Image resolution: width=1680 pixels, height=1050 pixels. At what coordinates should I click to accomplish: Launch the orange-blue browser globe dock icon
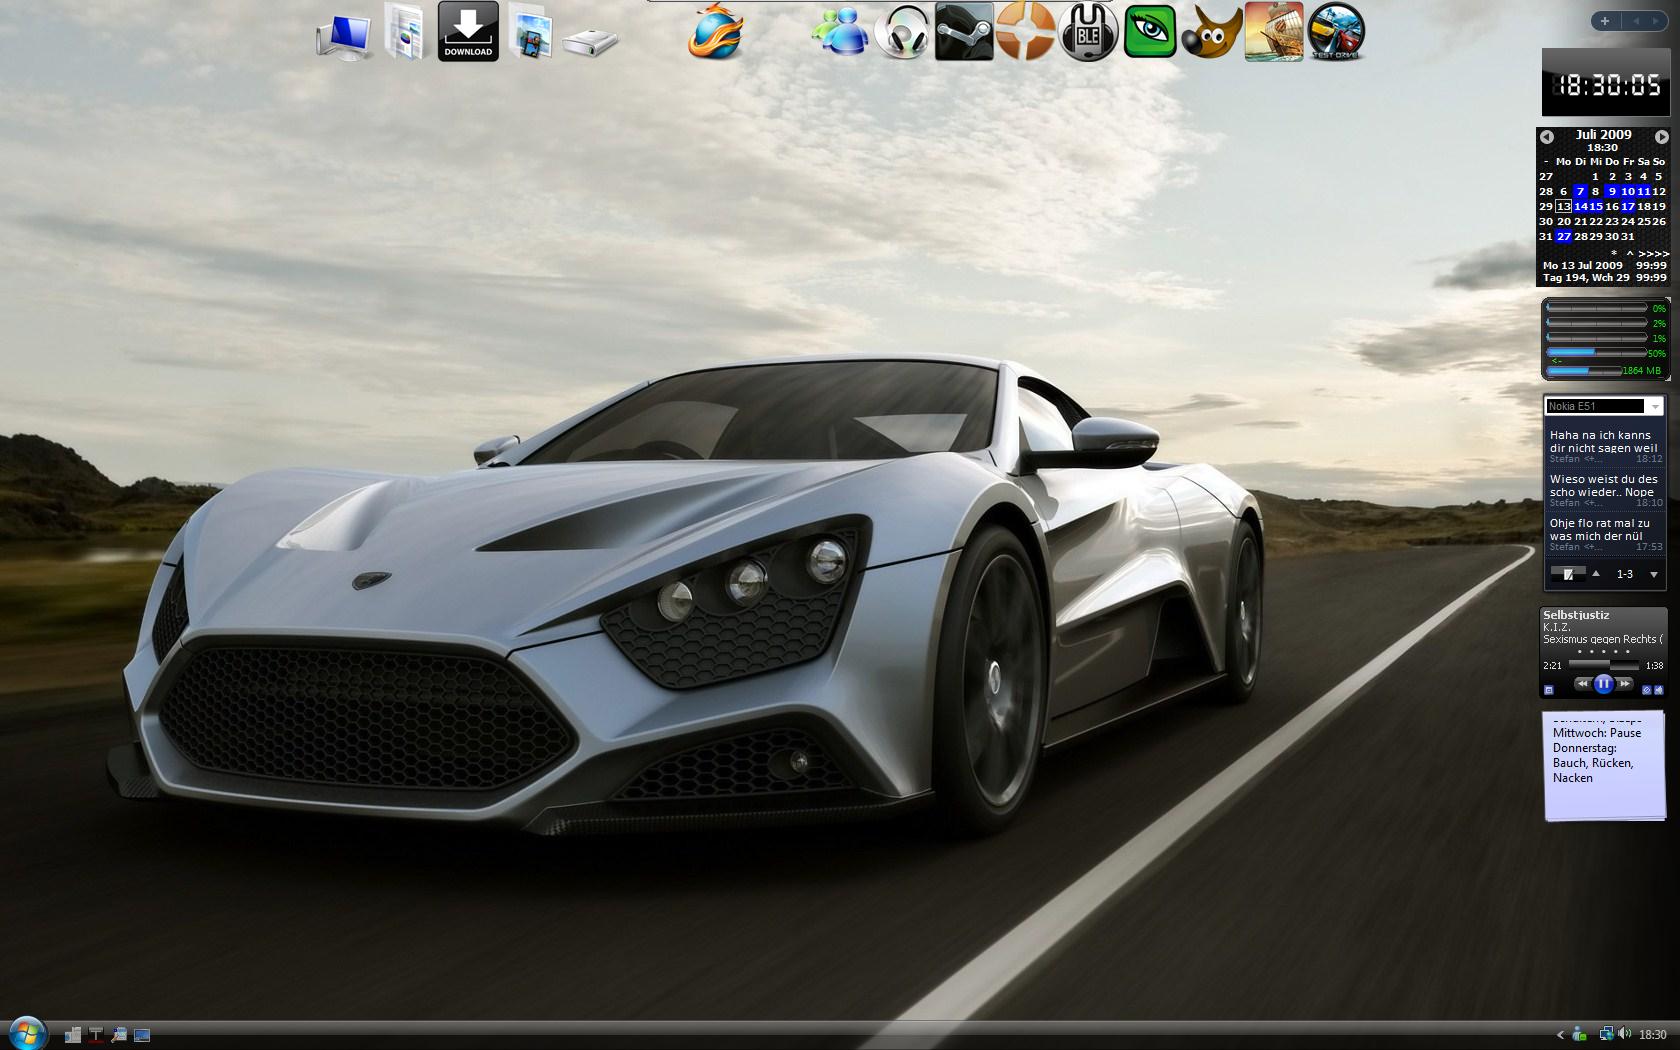716,32
